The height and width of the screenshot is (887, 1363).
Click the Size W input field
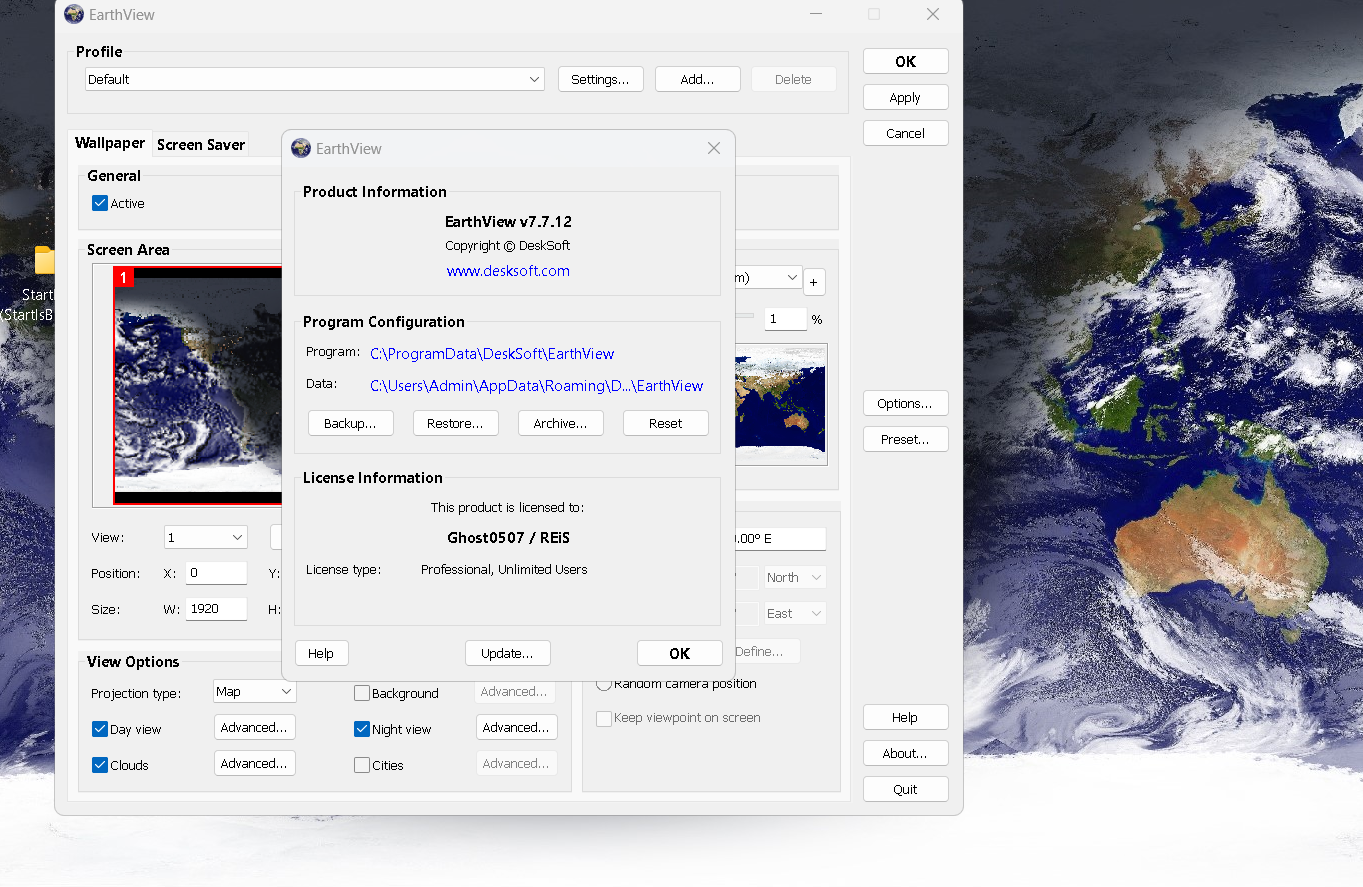[216, 608]
